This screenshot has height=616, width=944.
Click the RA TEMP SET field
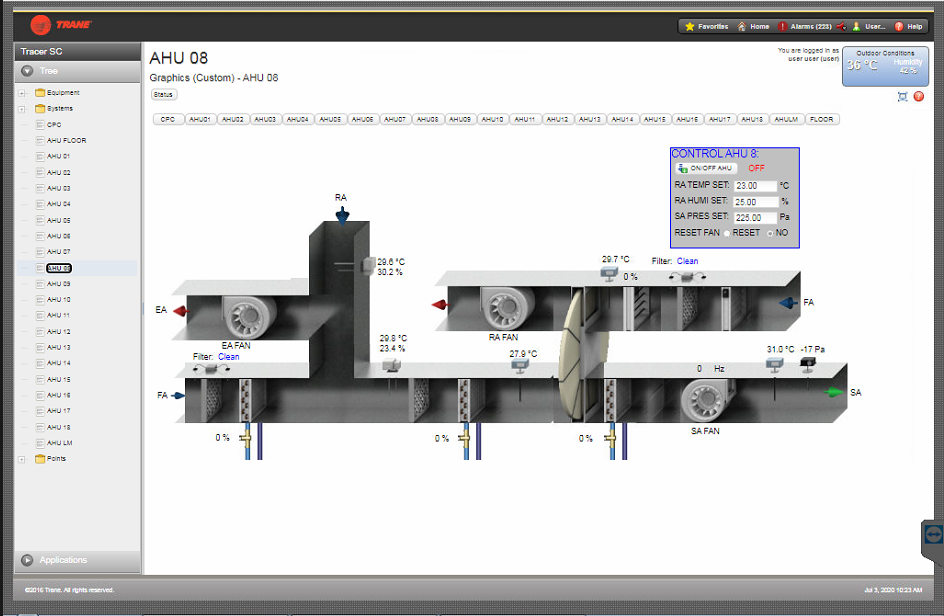point(755,186)
